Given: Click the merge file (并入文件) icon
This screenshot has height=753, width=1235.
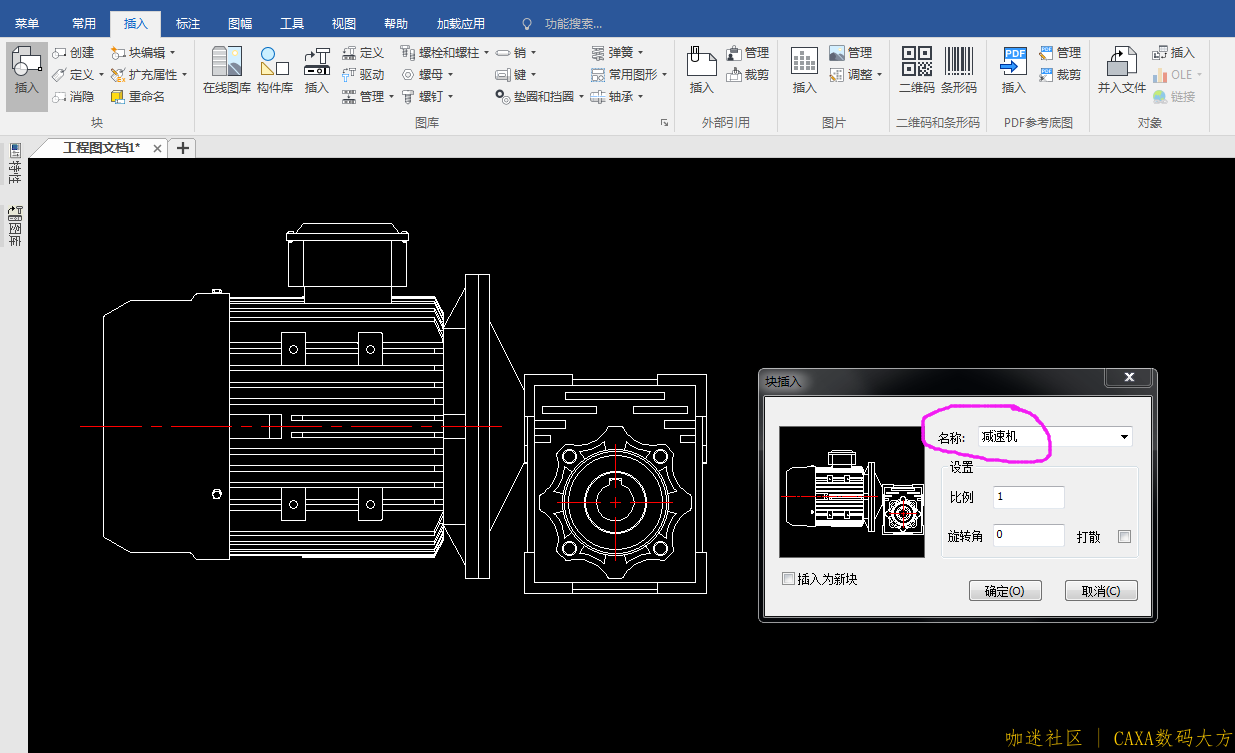Looking at the screenshot, I should pyautogui.click(x=1121, y=70).
